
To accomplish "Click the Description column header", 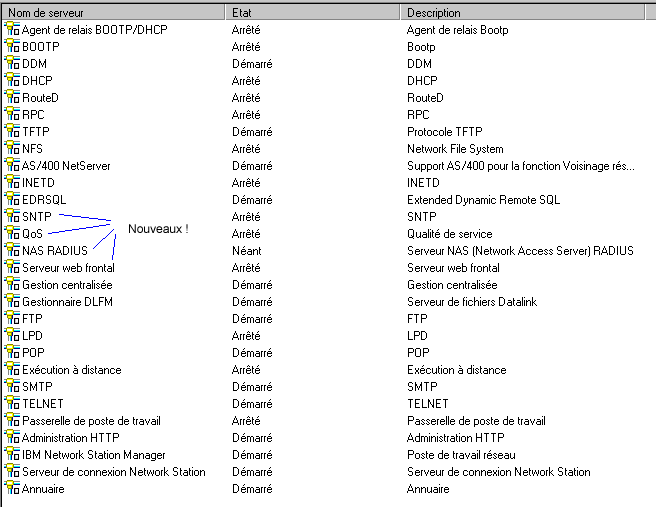I will click(523, 13).
